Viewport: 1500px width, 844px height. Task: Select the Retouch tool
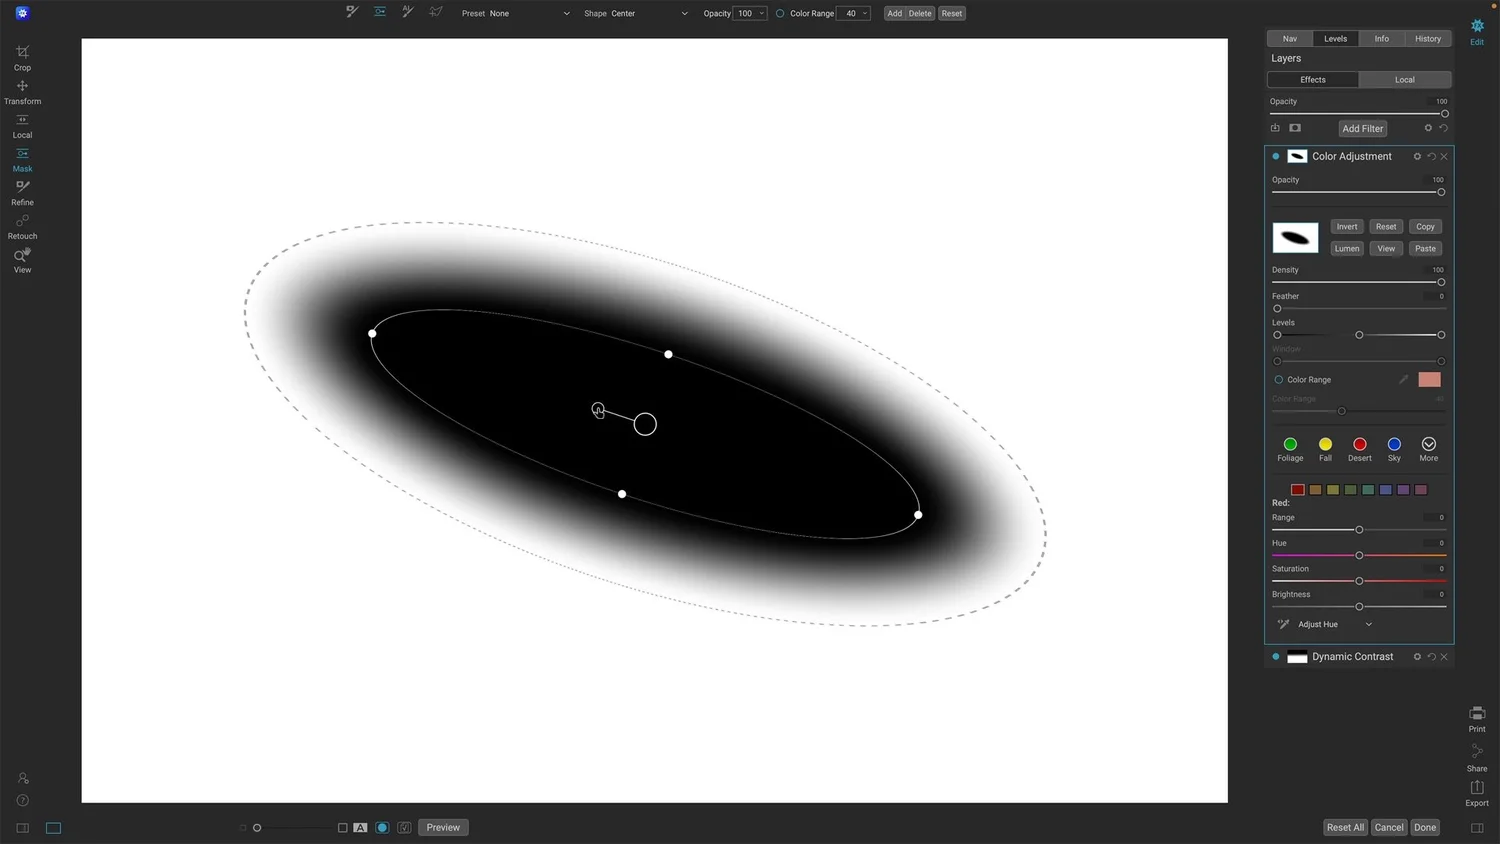point(22,227)
